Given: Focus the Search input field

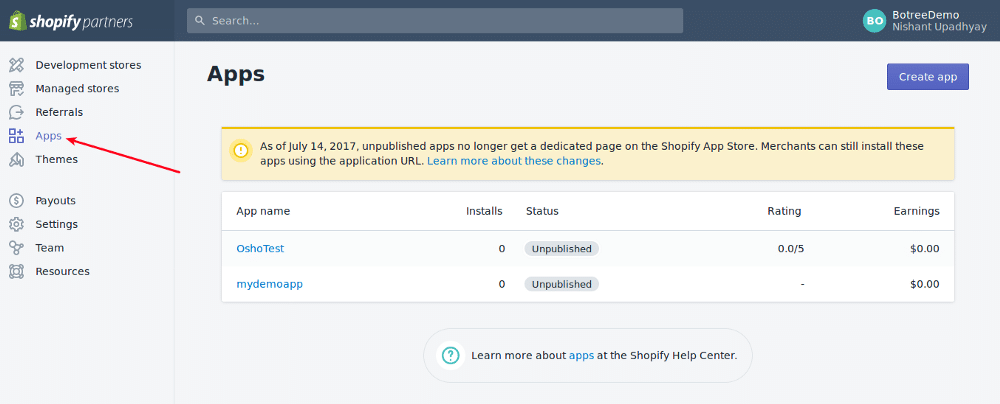Looking at the screenshot, I should [435, 20].
